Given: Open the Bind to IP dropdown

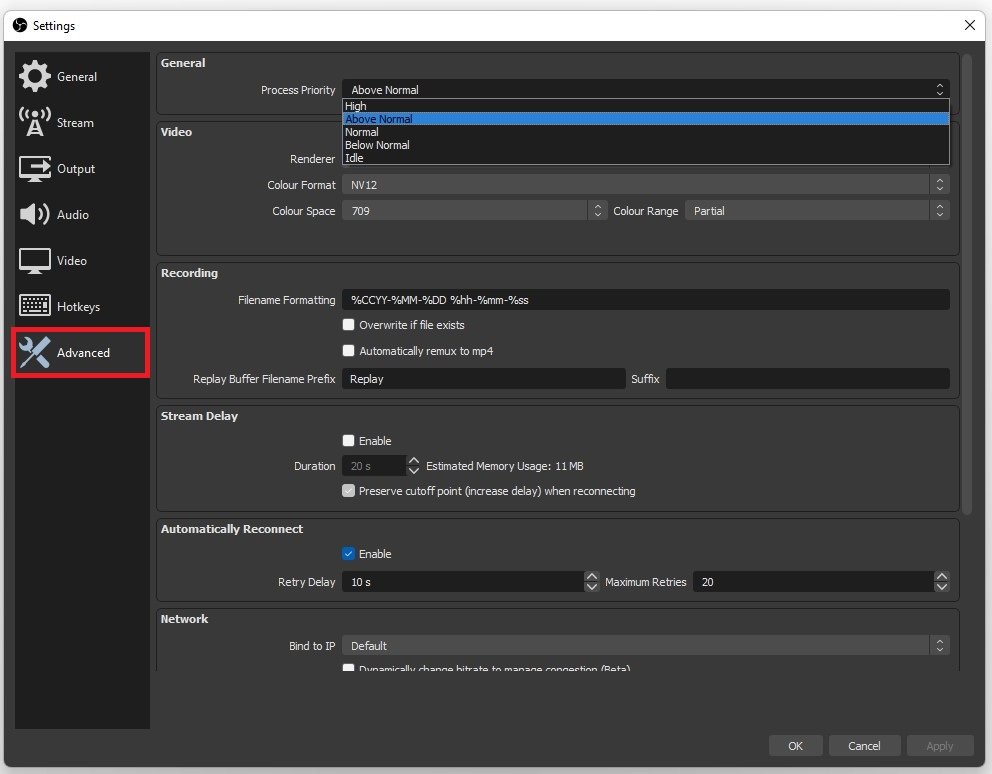Looking at the screenshot, I should pyautogui.click(x=645, y=646).
